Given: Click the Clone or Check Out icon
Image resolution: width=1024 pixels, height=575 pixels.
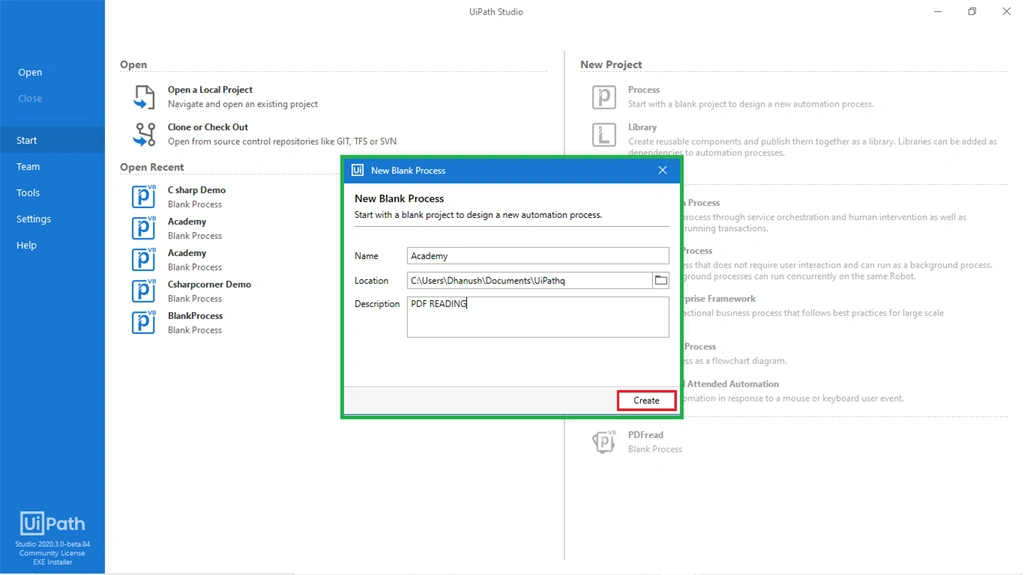Looking at the screenshot, I should (144, 134).
